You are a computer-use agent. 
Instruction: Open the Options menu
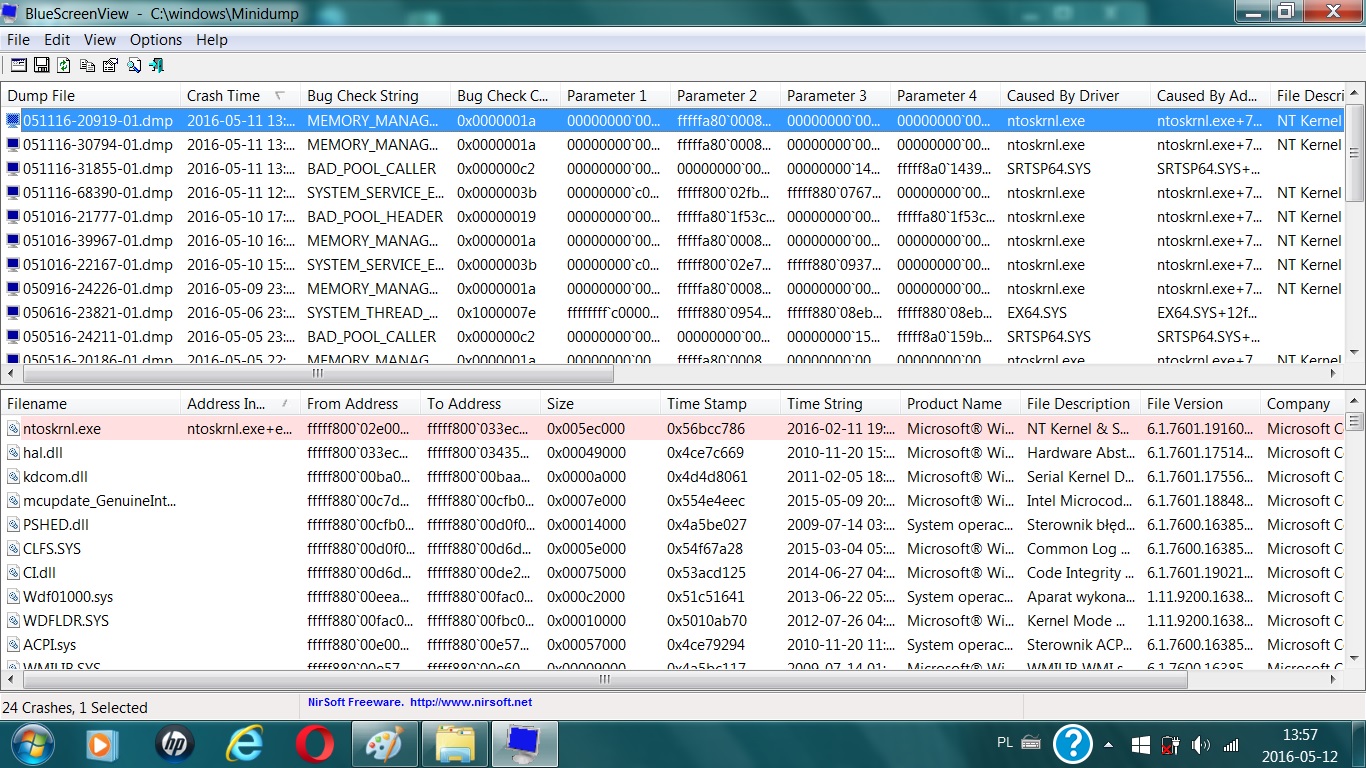(156, 40)
